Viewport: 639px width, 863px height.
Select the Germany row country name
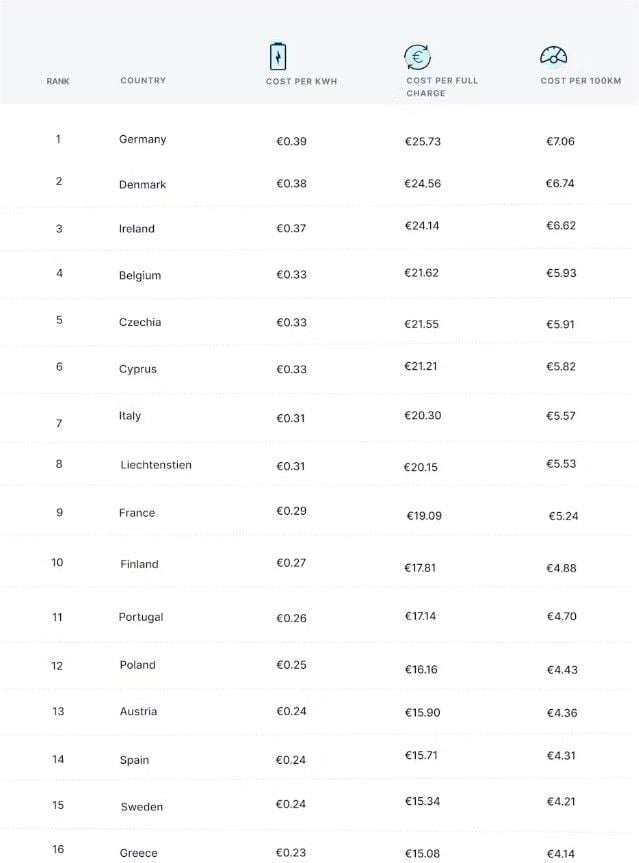tap(143, 139)
